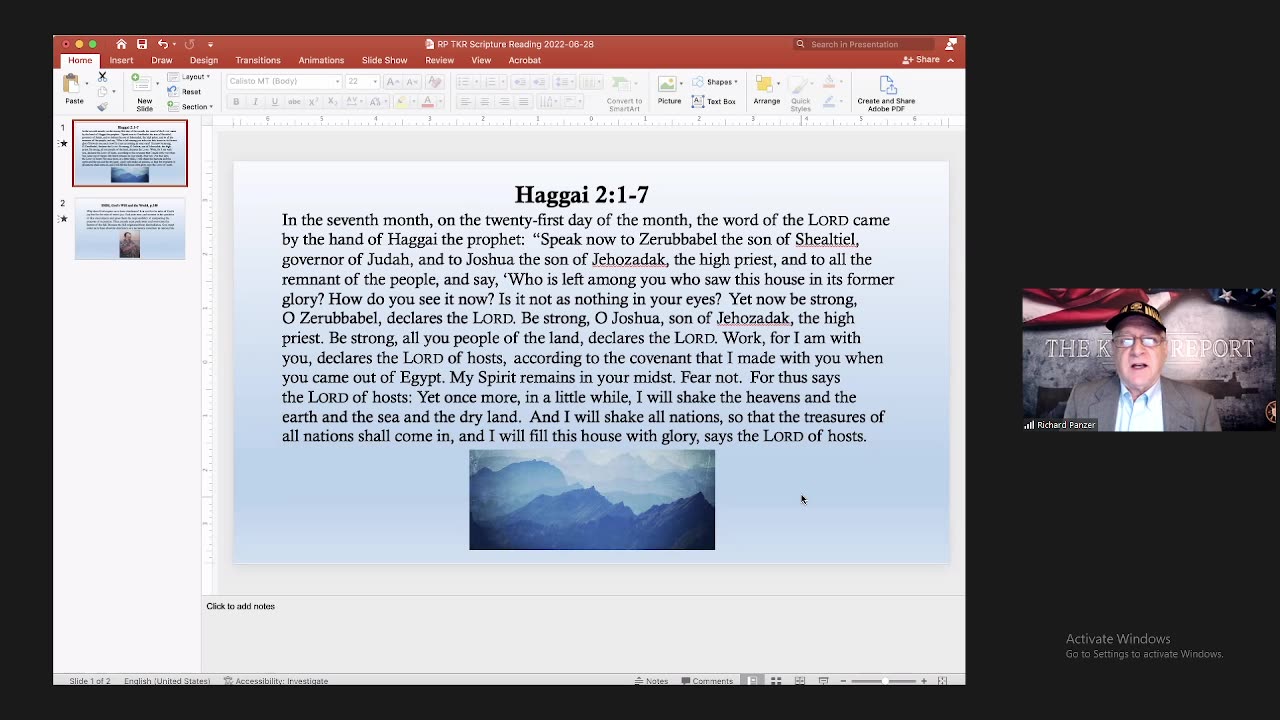Viewport: 1280px width, 720px height.
Task: Clear all formatting
Action: 434,81
